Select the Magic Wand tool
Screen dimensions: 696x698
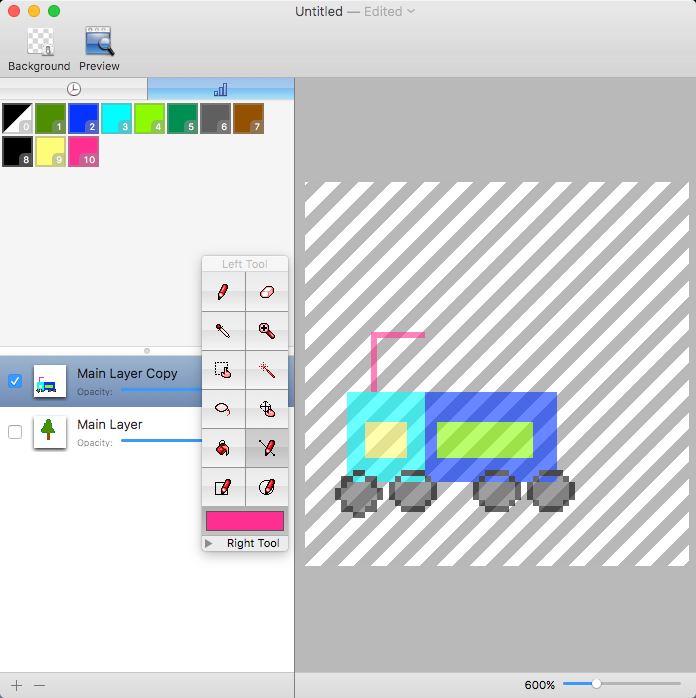tap(266, 370)
